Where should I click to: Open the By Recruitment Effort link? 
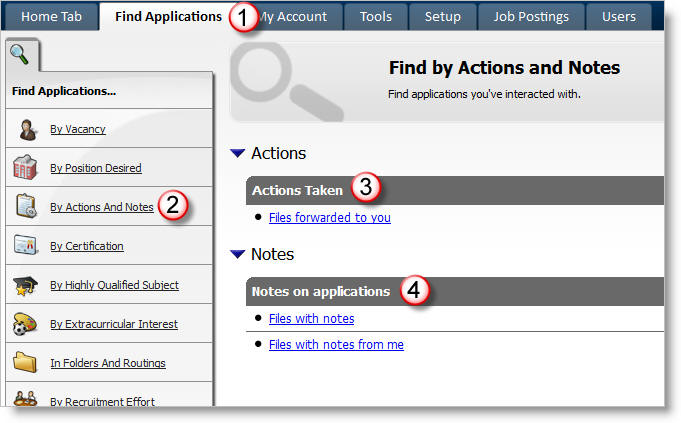pyautogui.click(x=102, y=402)
